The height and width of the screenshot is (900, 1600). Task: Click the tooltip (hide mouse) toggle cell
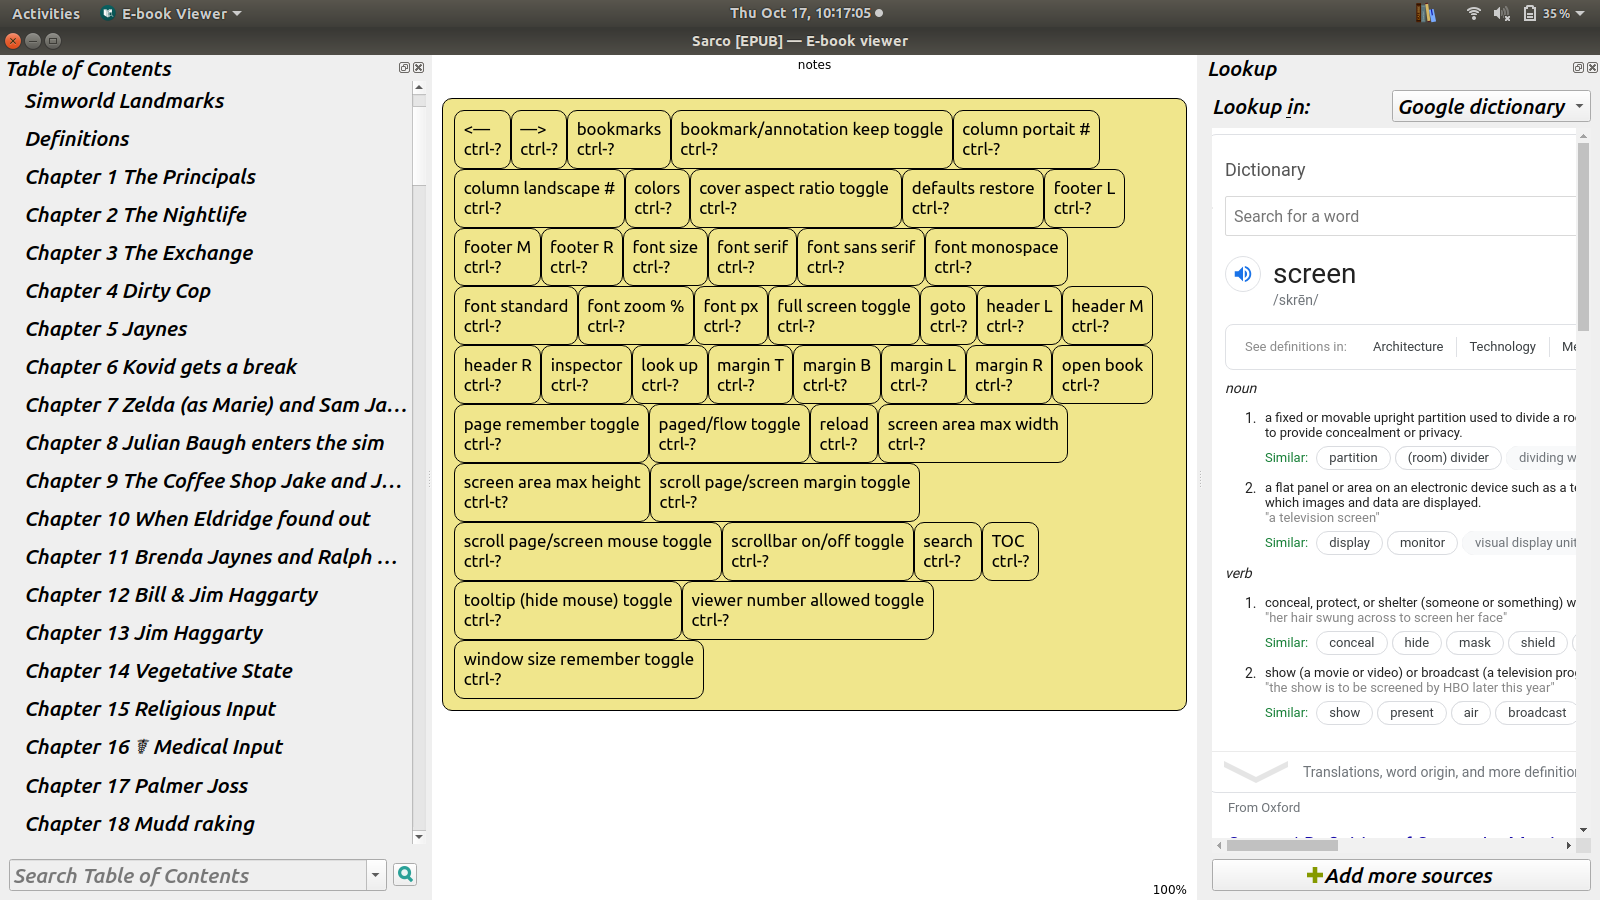coord(568,610)
